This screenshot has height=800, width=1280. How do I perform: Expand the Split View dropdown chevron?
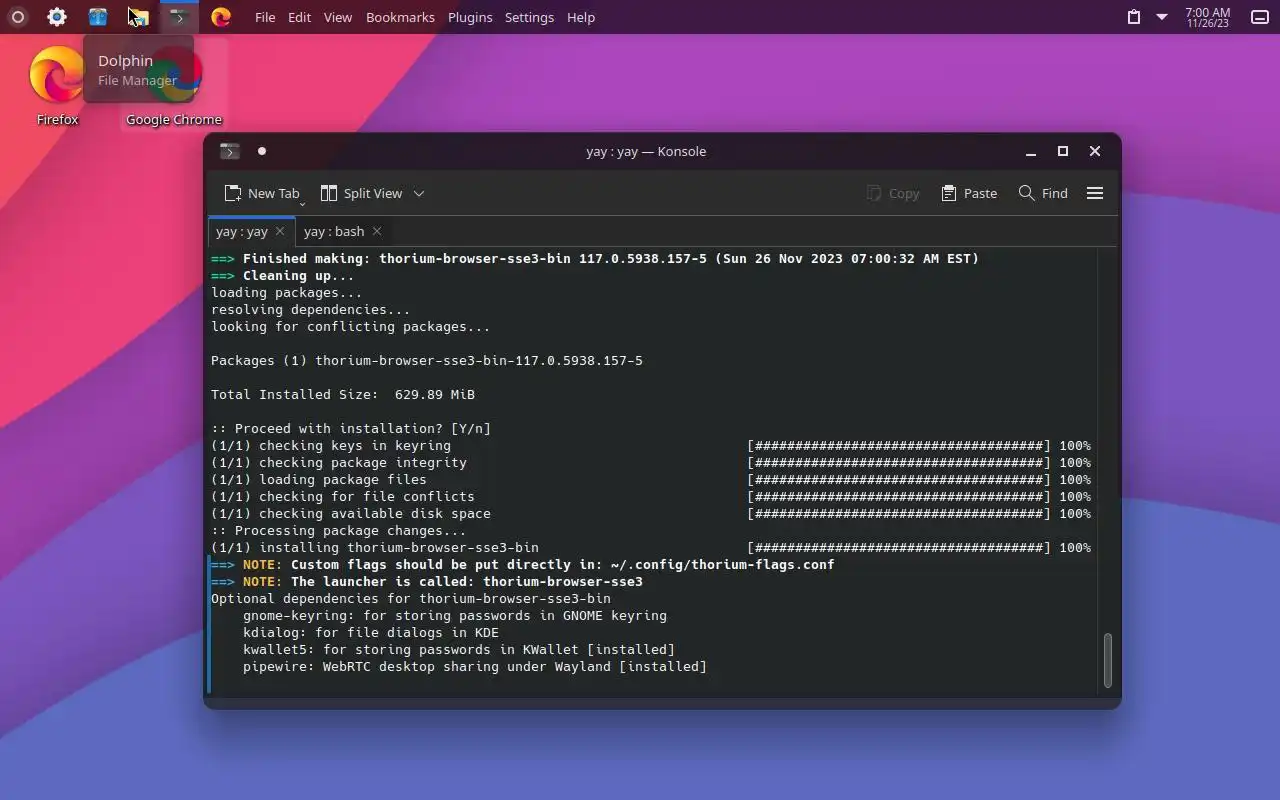tap(419, 193)
